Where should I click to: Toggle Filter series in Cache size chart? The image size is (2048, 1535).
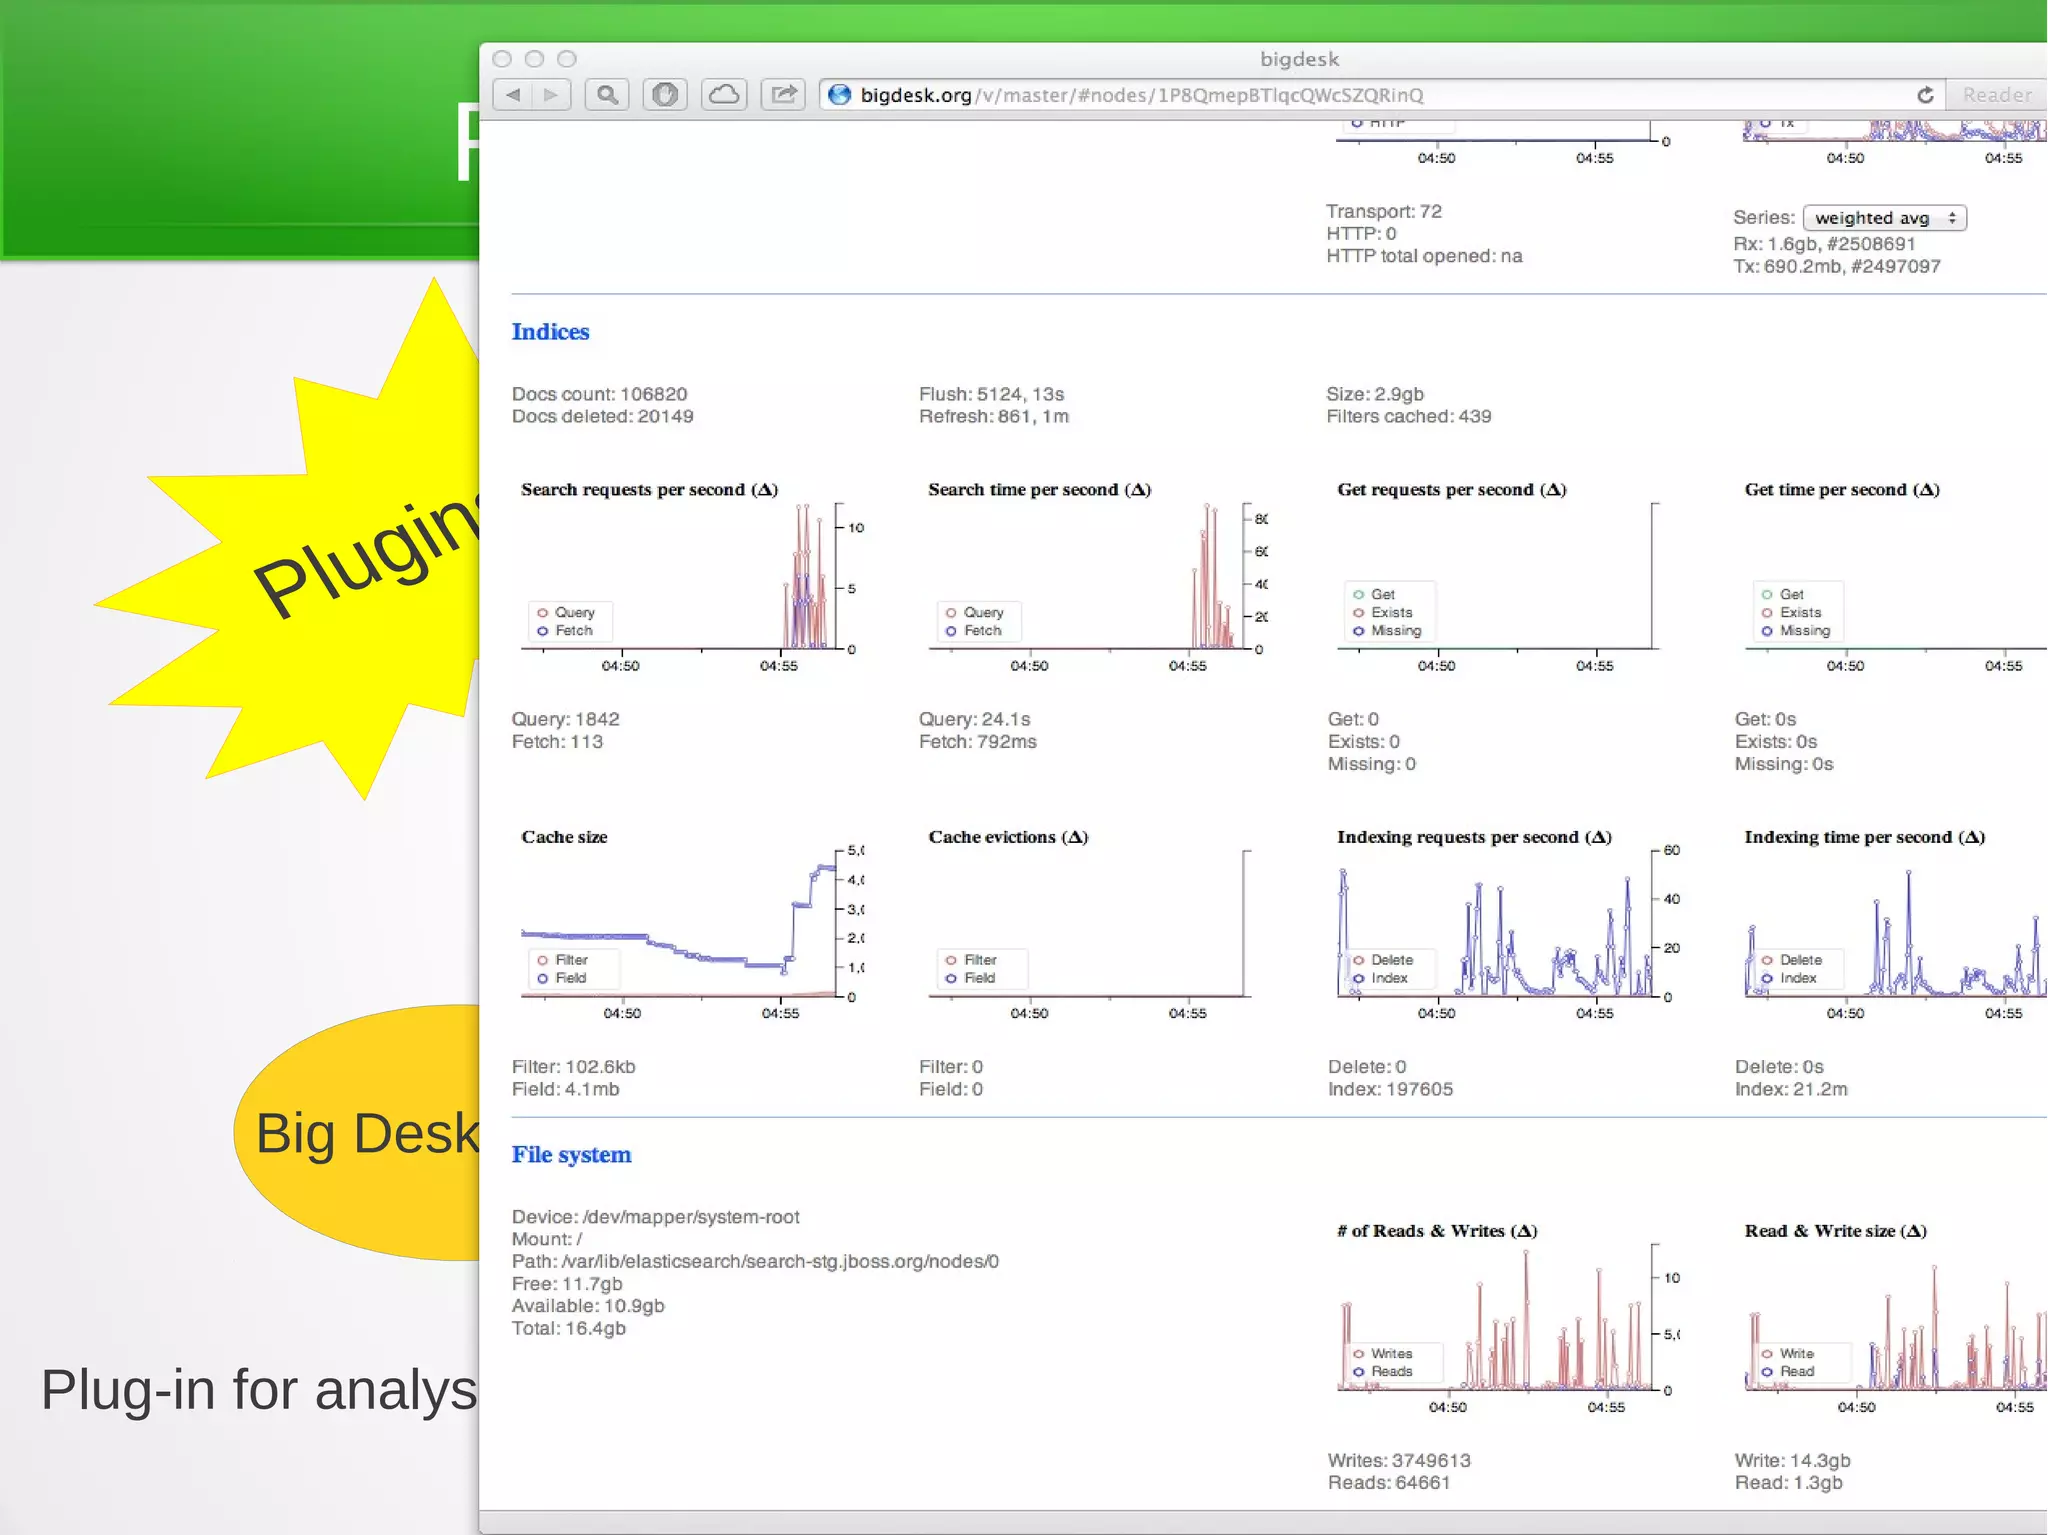coord(562,960)
